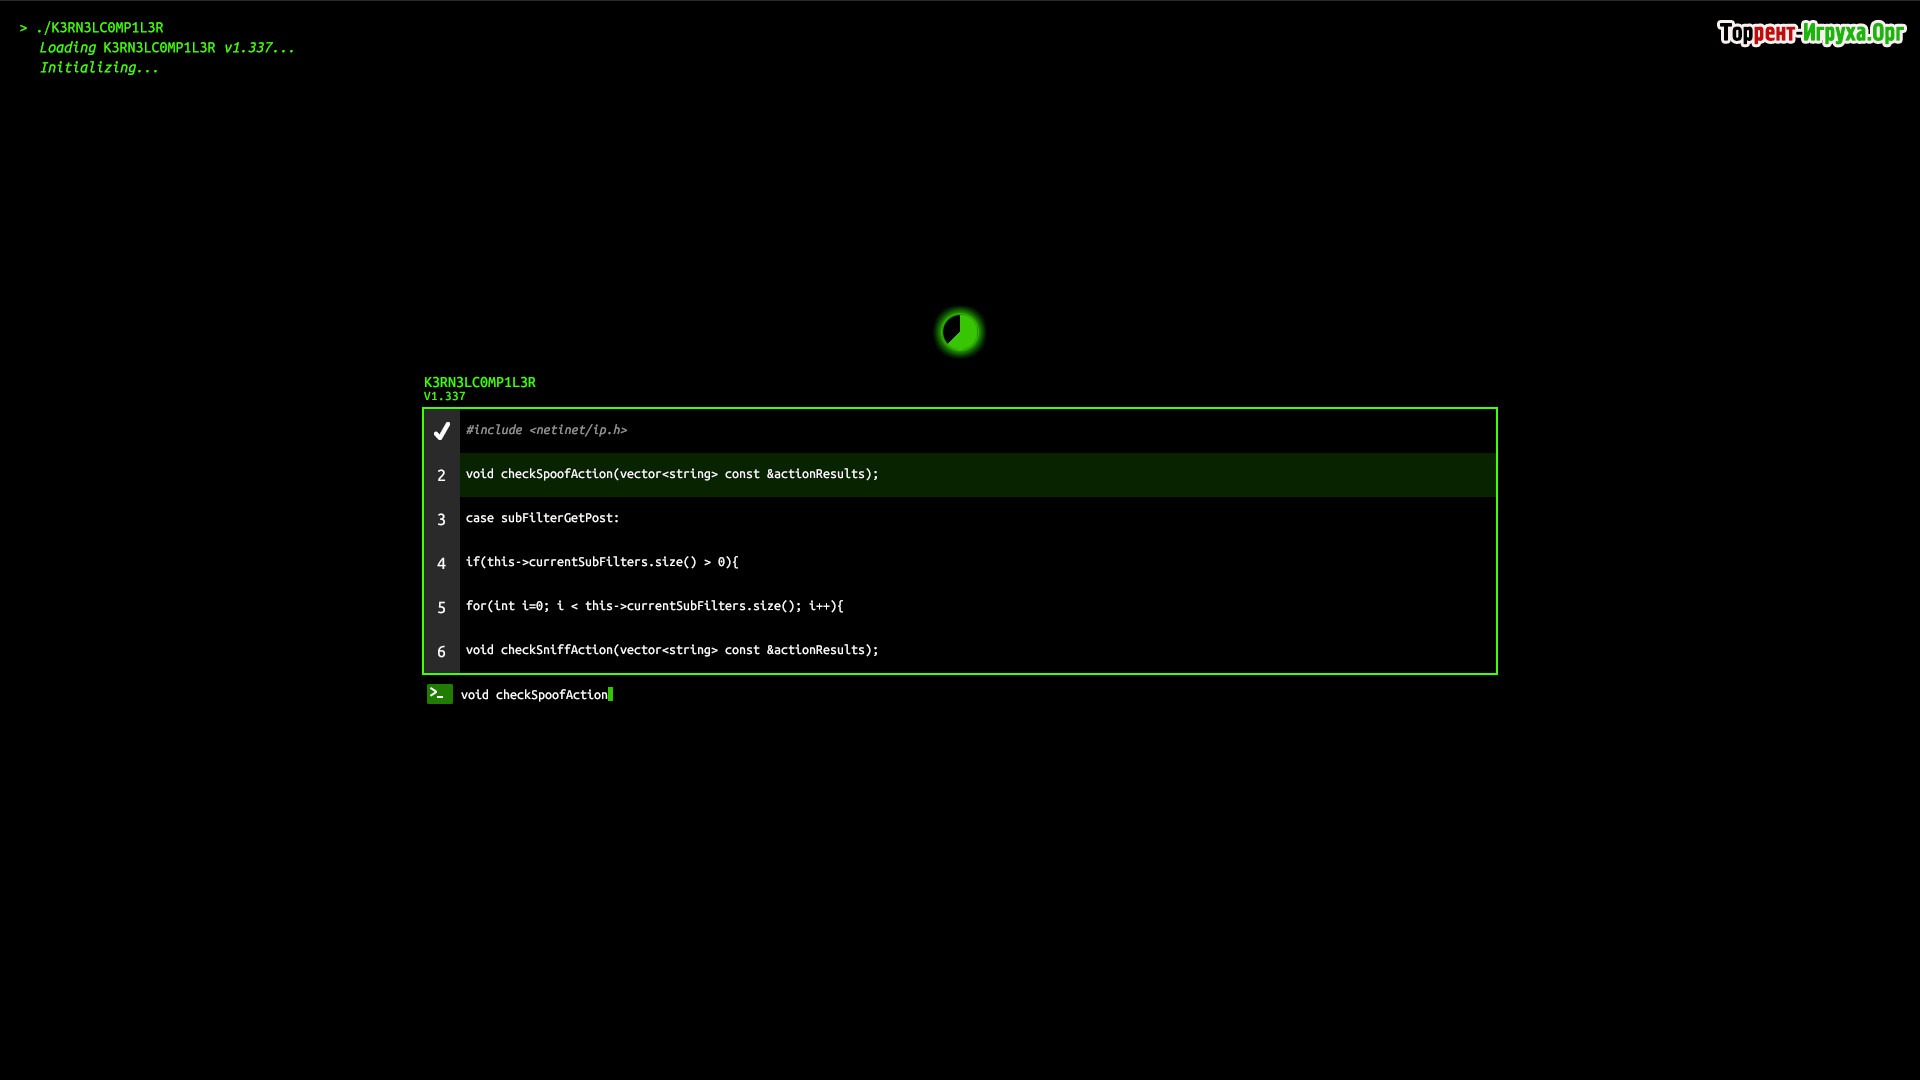Click the V1.337 version label

click(444, 397)
